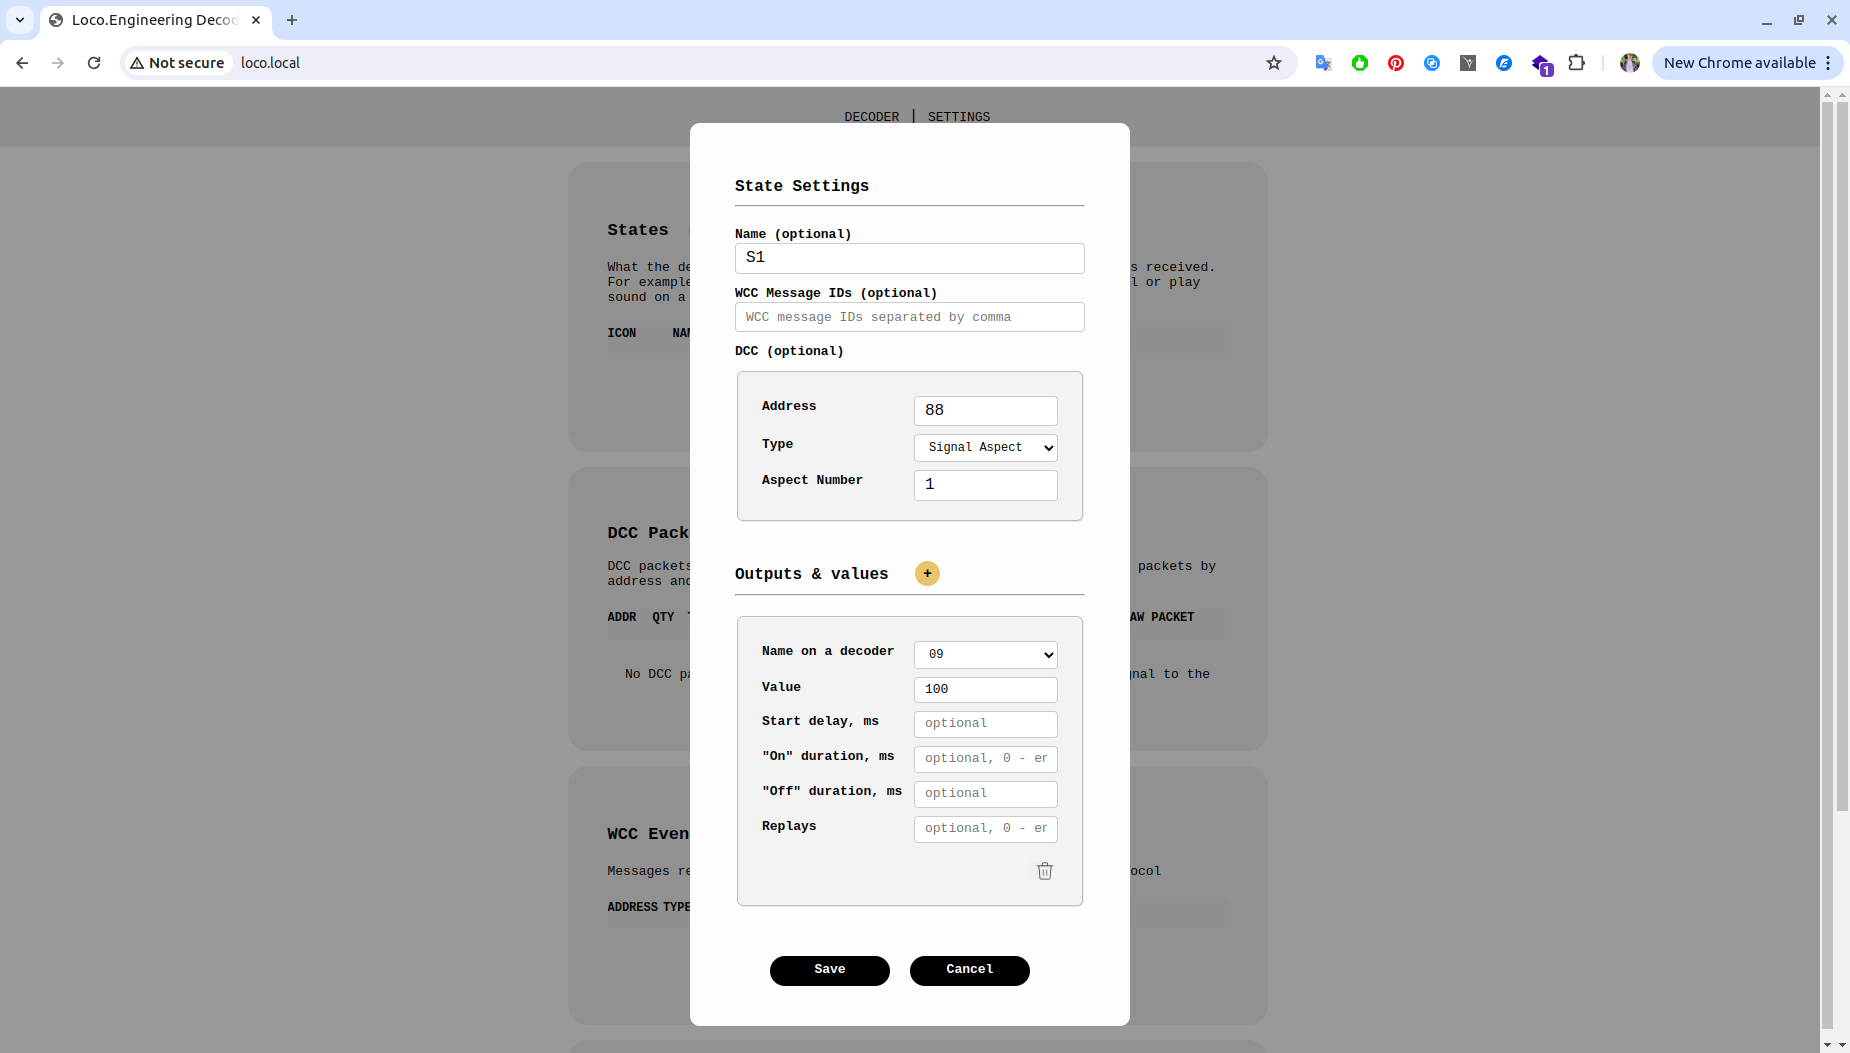The height and width of the screenshot is (1053, 1850).
Task: Delete the output with the trash icon
Action: (1044, 871)
